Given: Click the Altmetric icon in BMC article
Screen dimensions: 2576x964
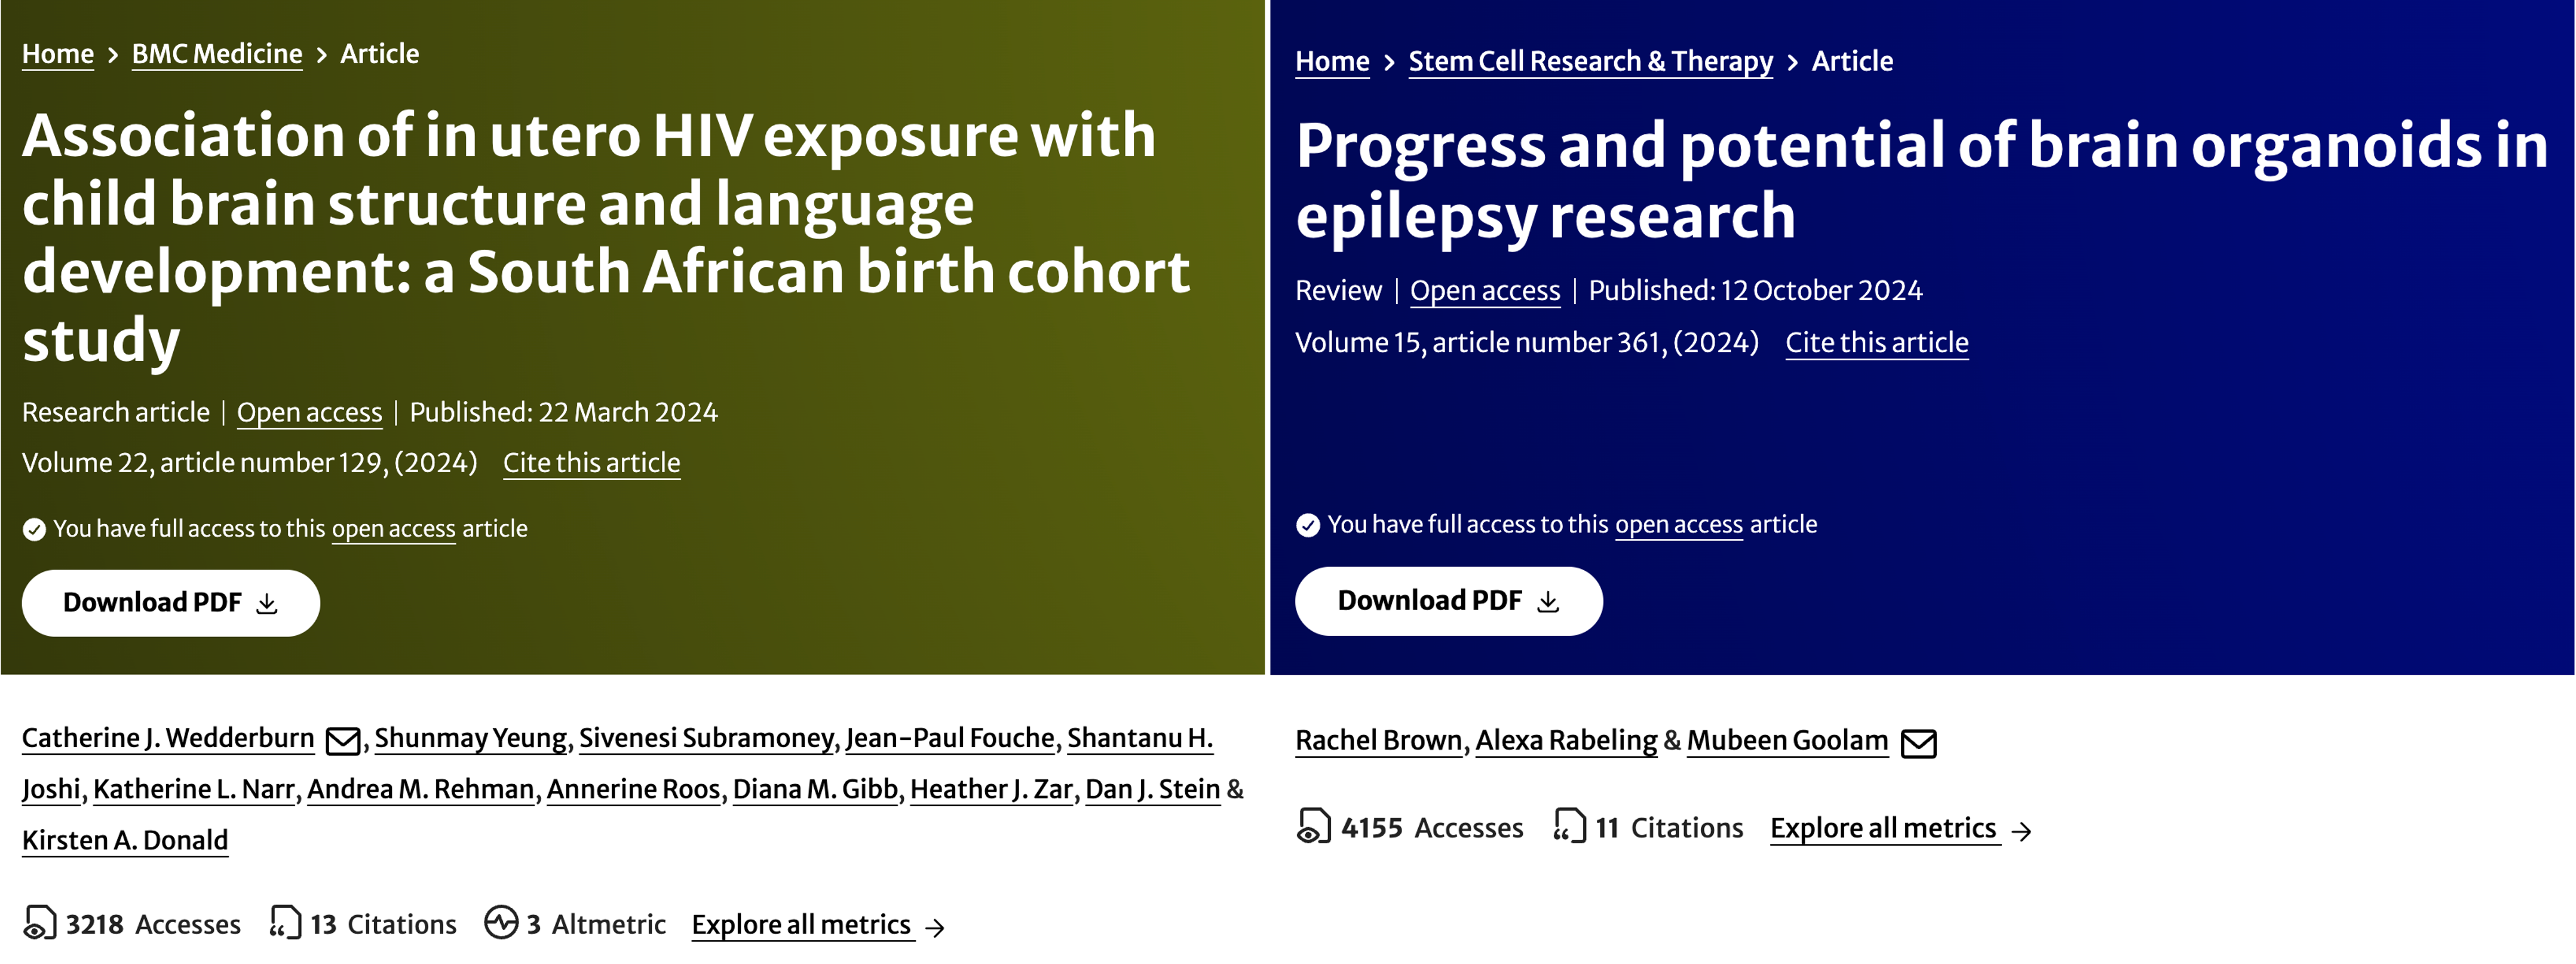Looking at the screenshot, I should coord(501,922).
